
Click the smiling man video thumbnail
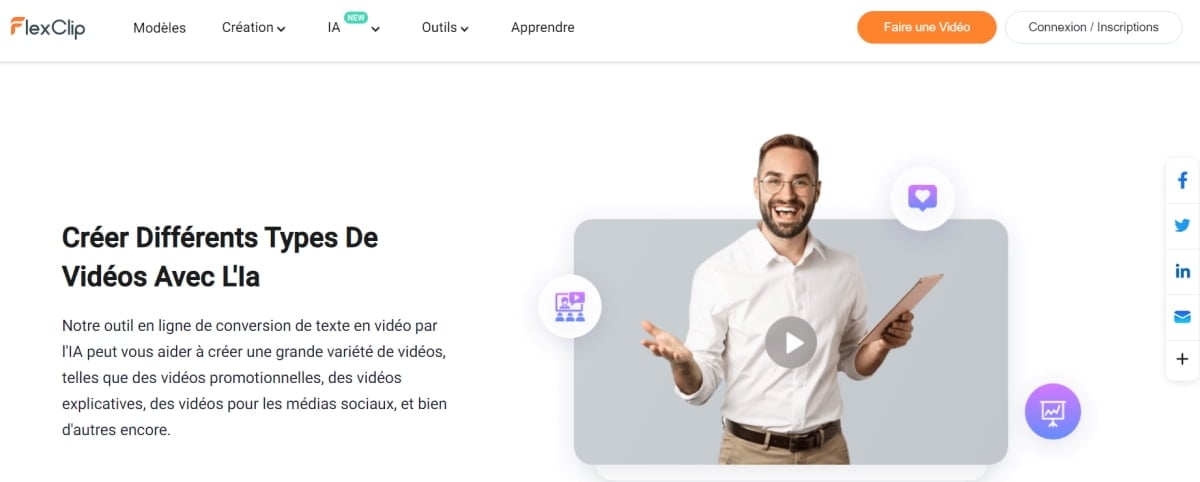(x=791, y=342)
